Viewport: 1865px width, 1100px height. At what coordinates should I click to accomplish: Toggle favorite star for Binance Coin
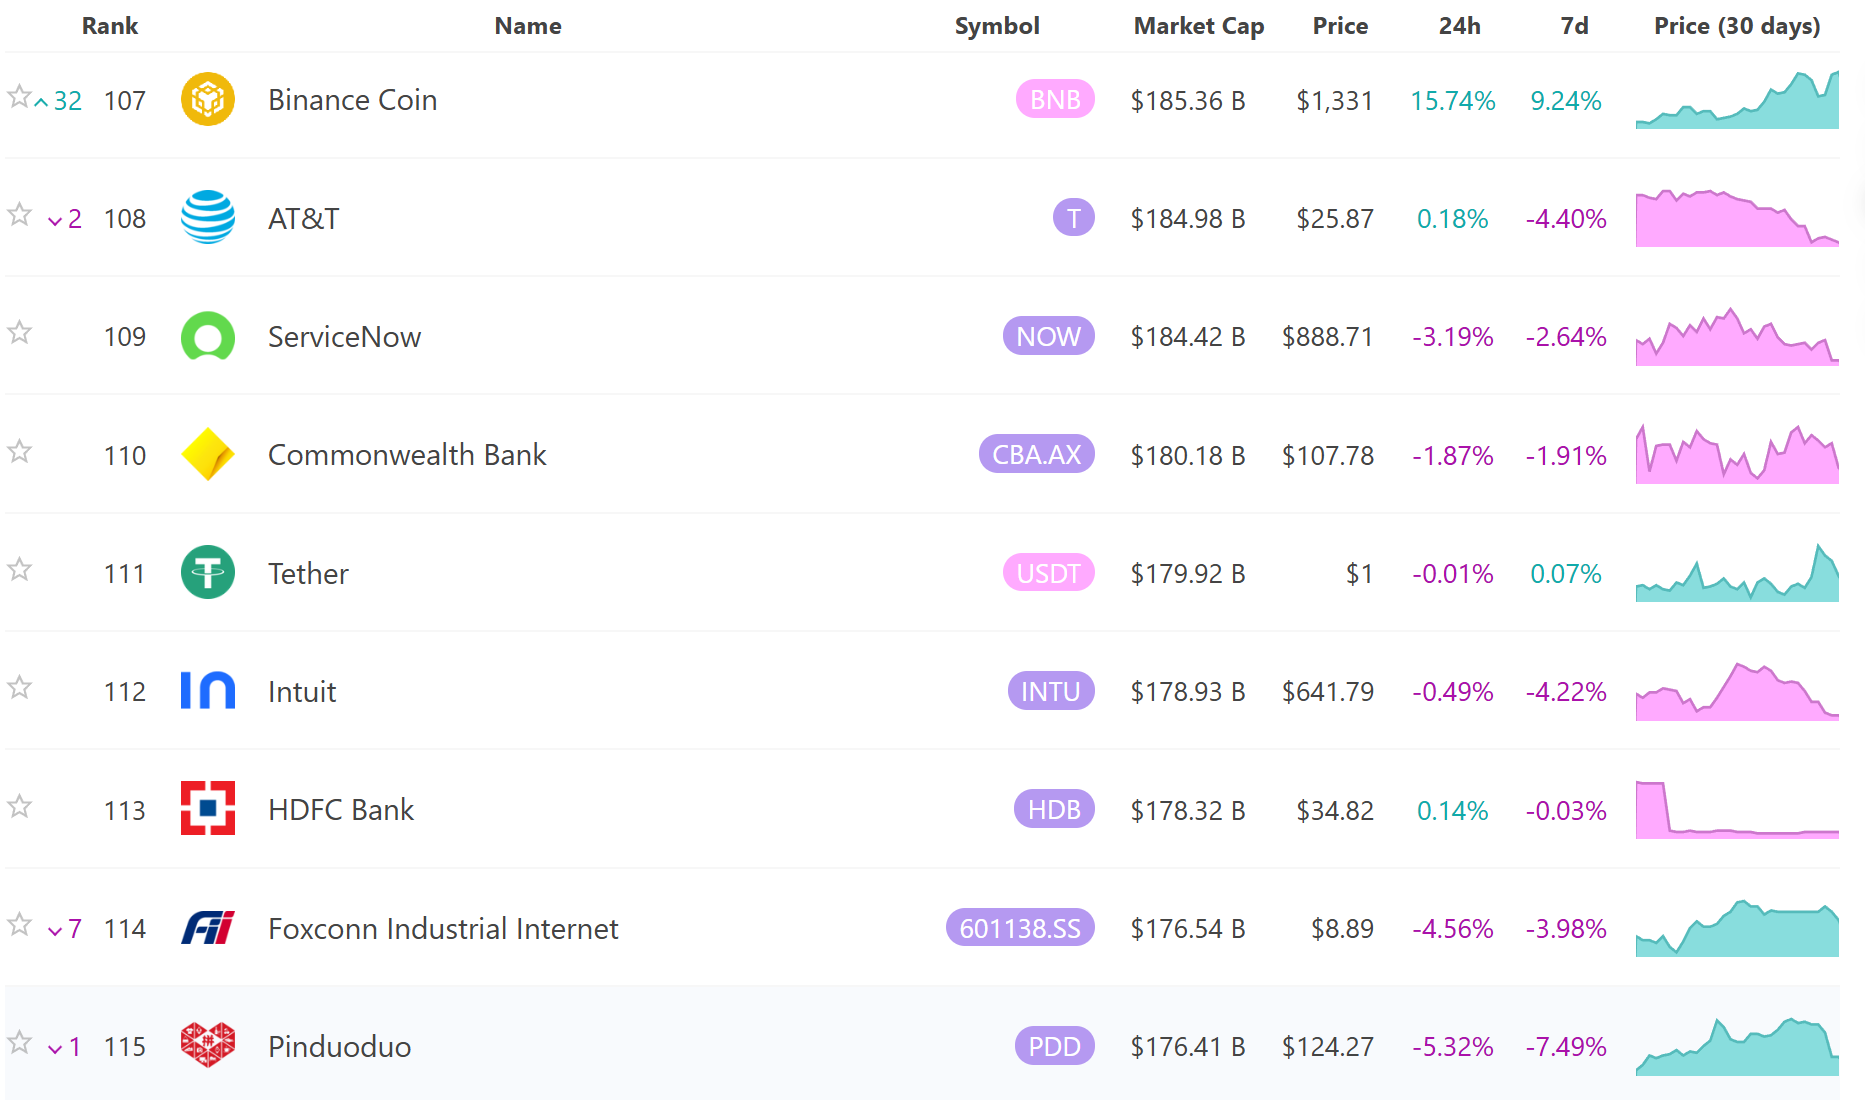19,97
